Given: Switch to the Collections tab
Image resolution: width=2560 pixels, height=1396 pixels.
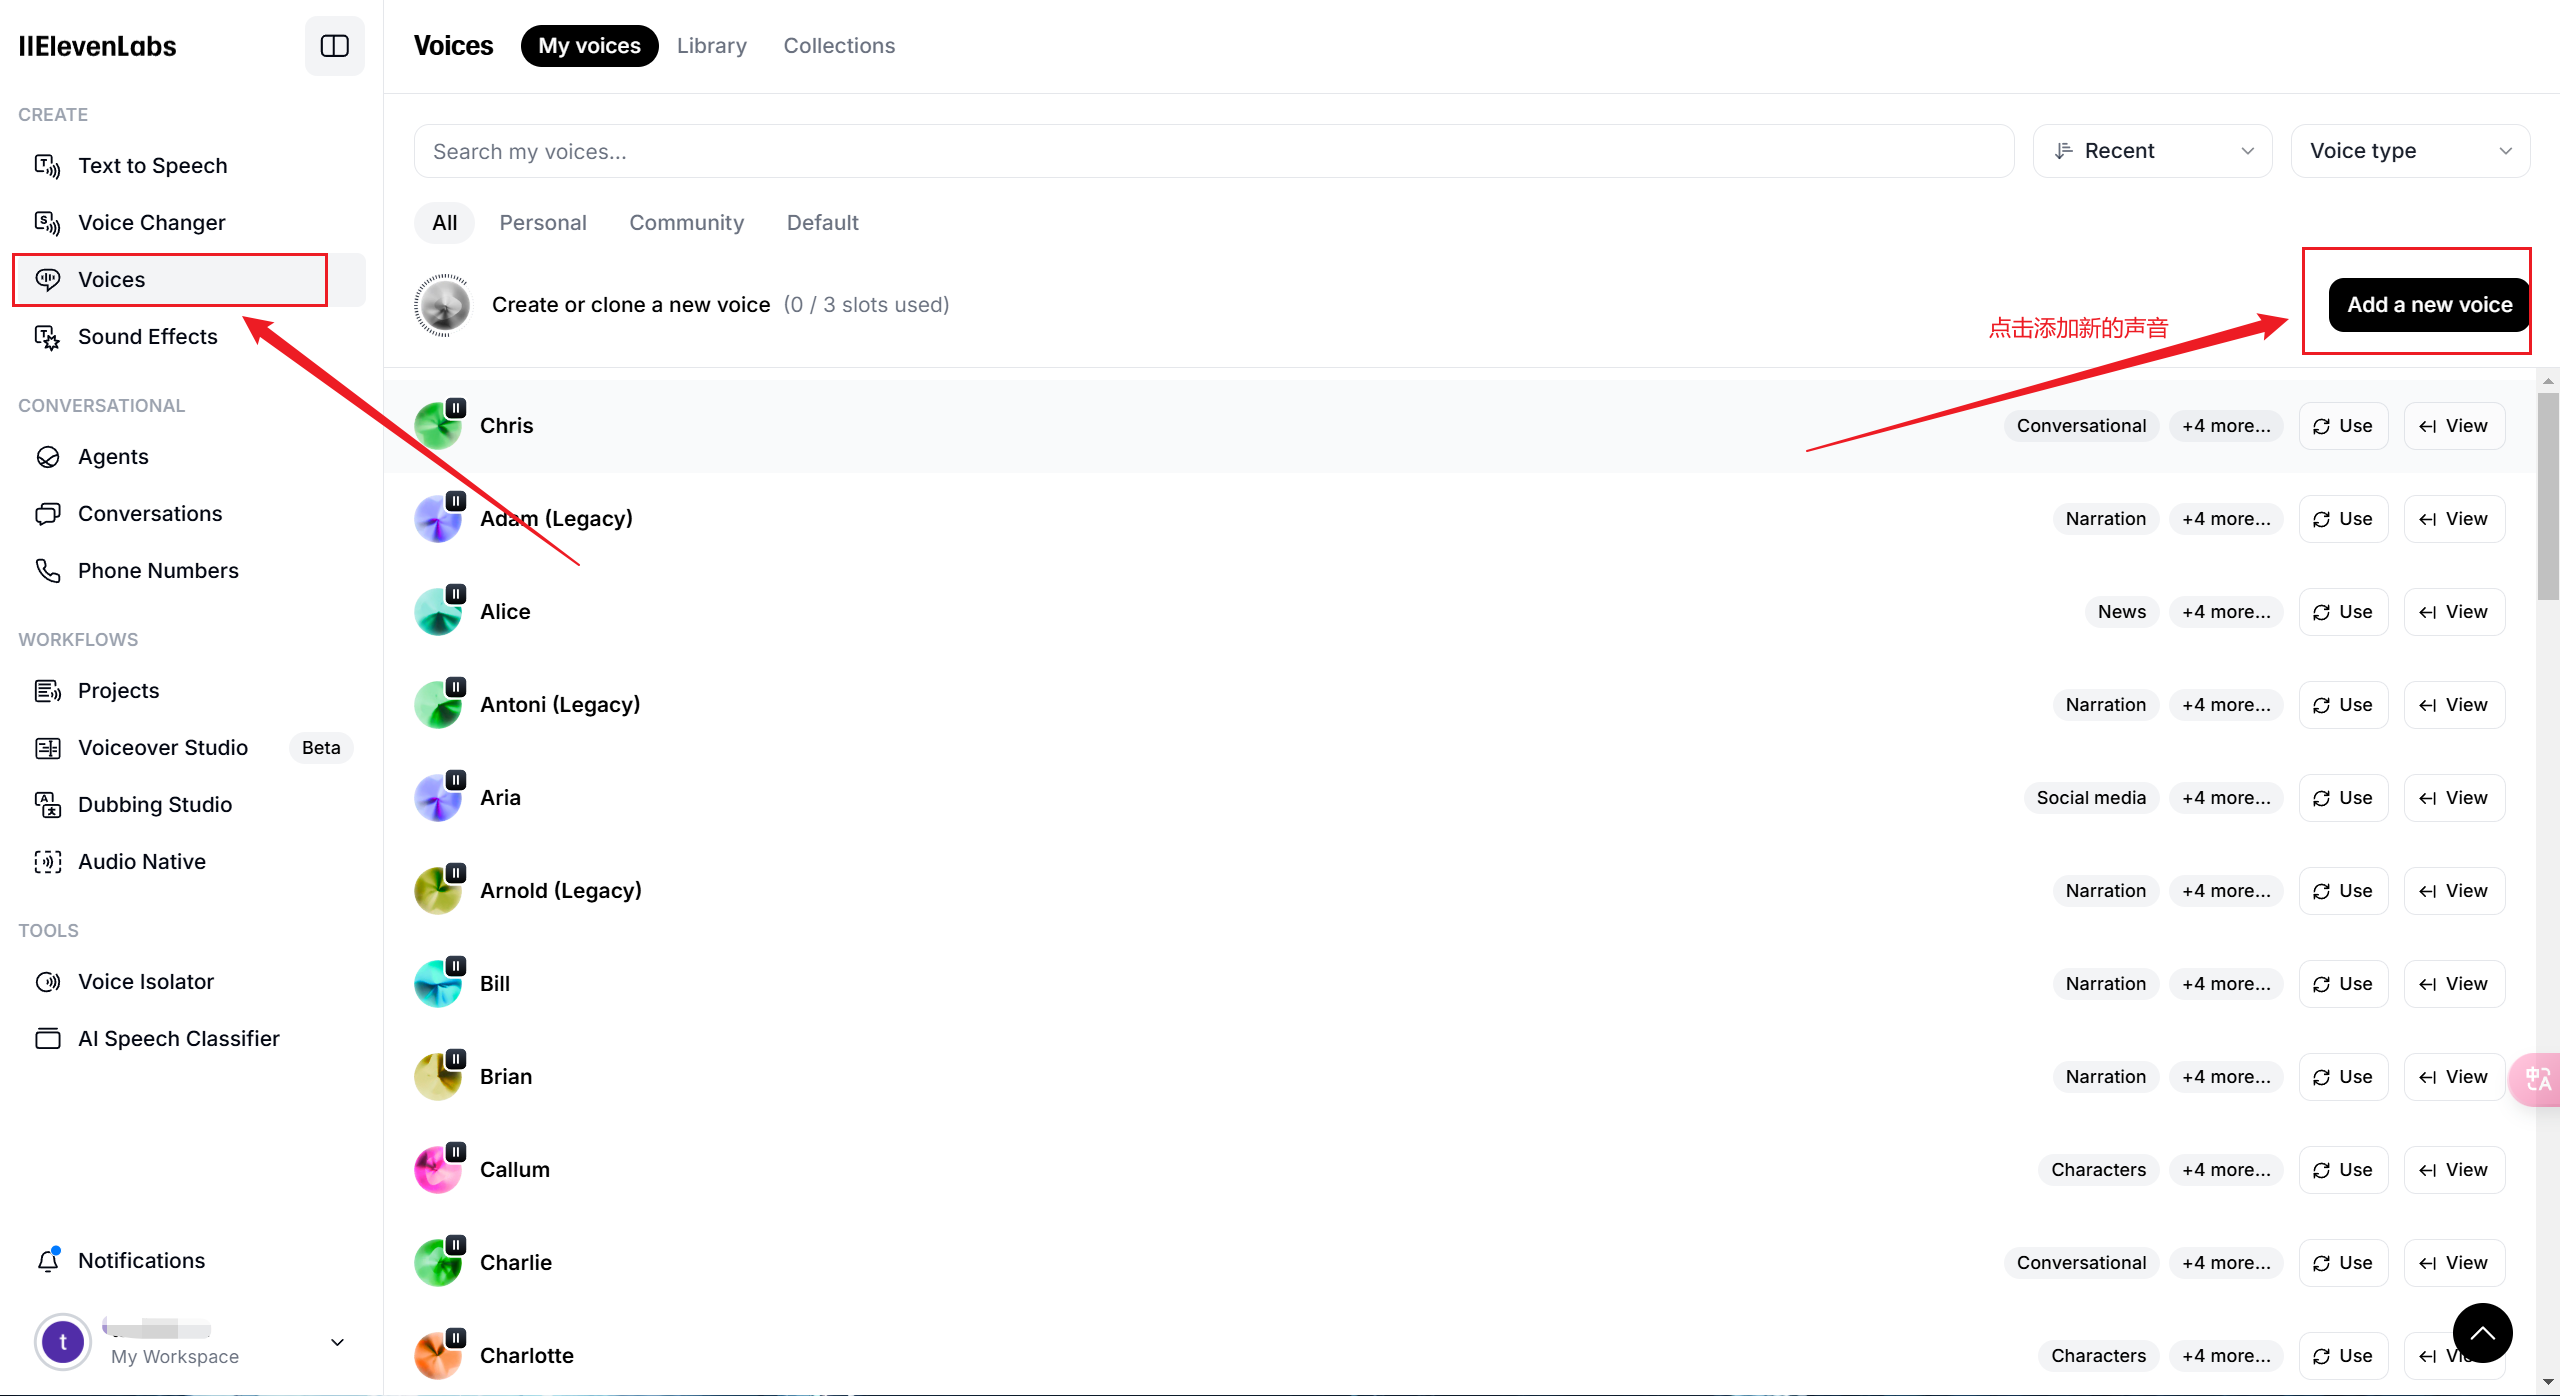Looking at the screenshot, I should click(838, 46).
